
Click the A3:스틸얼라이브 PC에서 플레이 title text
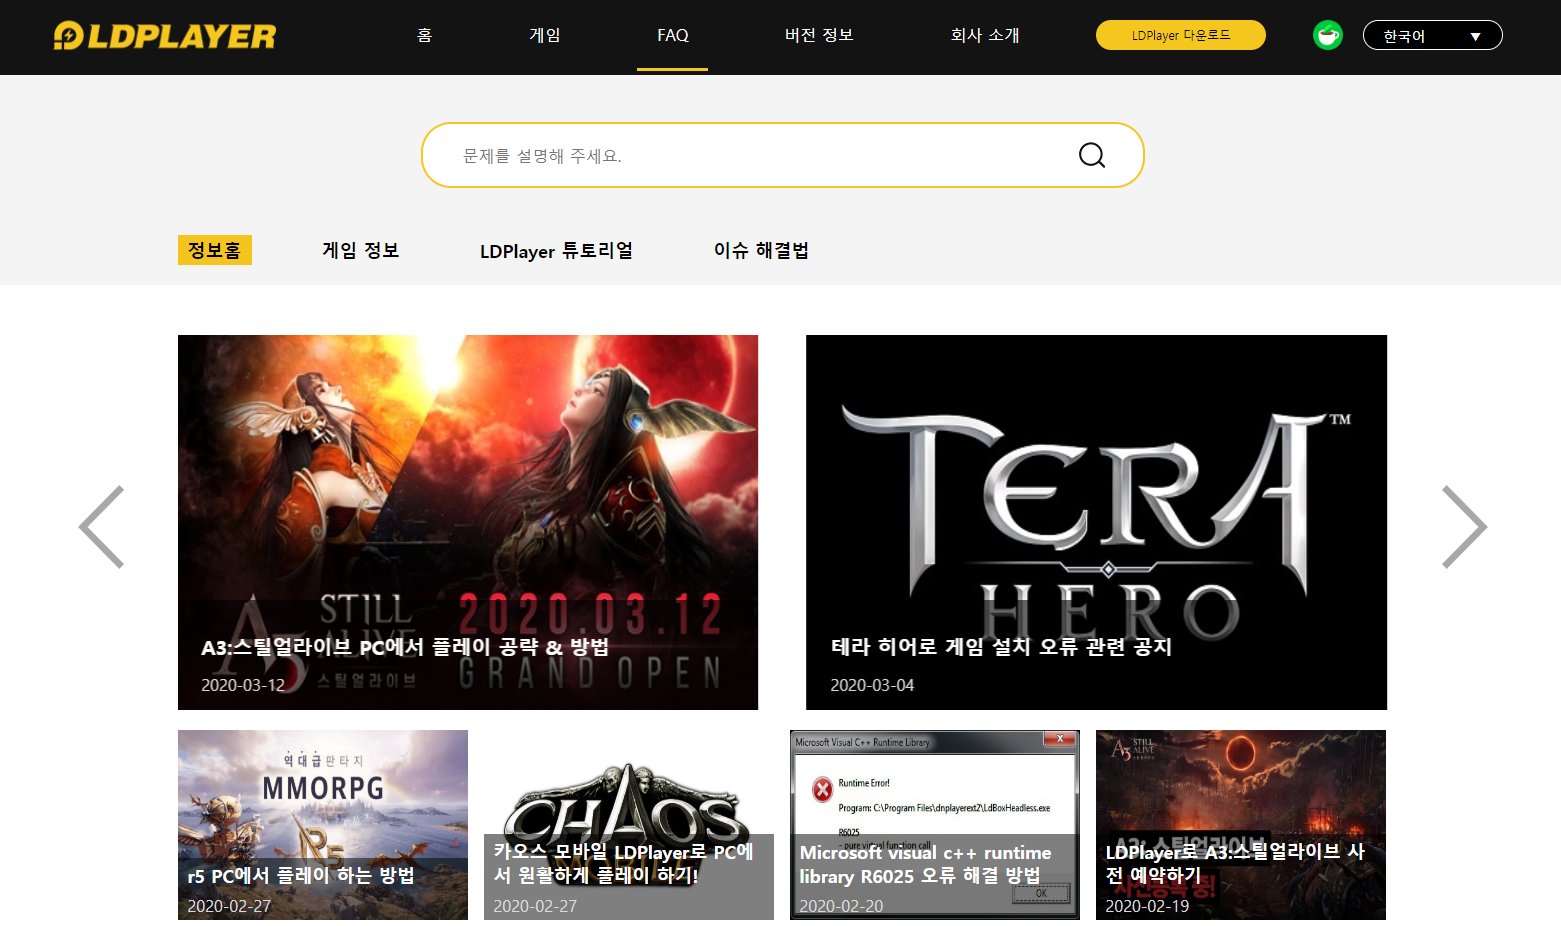click(x=405, y=647)
